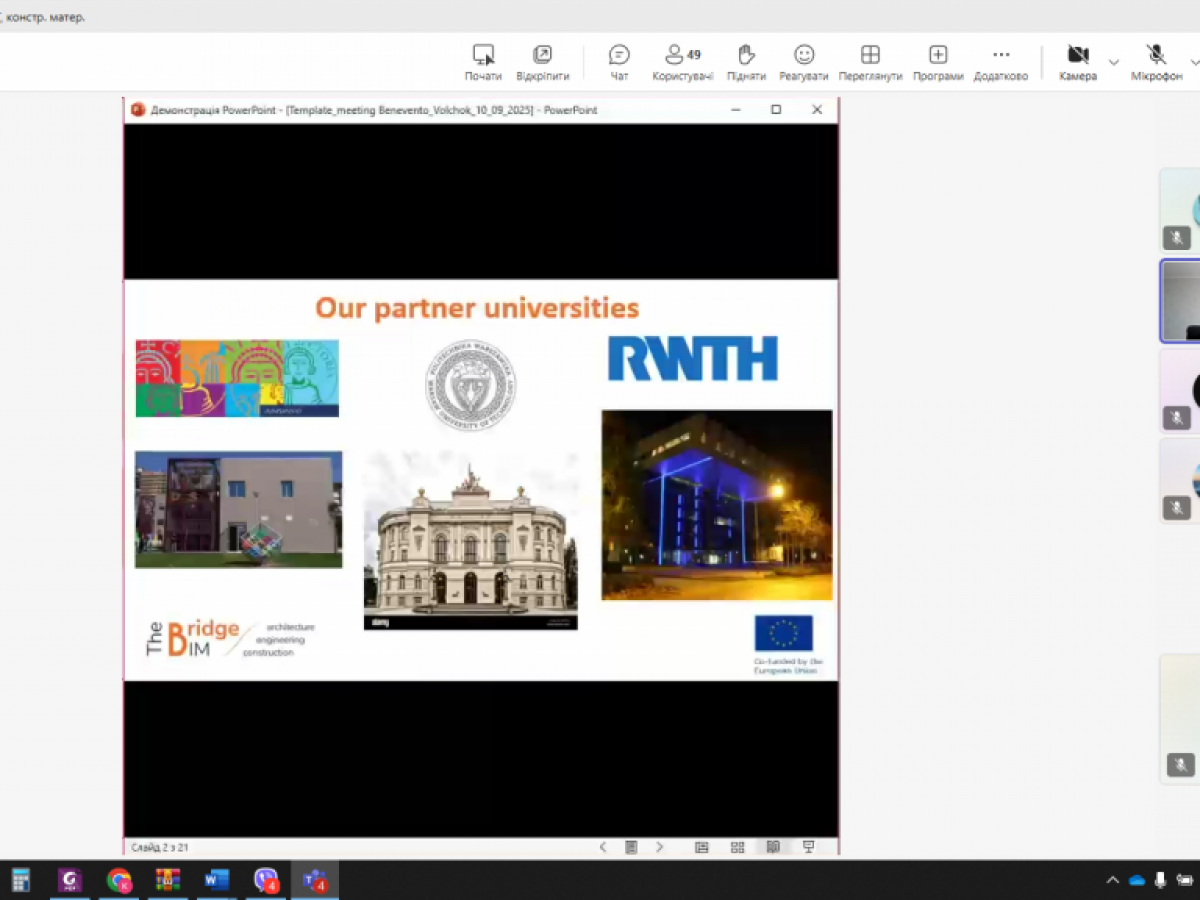Start the slide show from status bar
The width and height of the screenshot is (1200, 900).
(809, 847)
